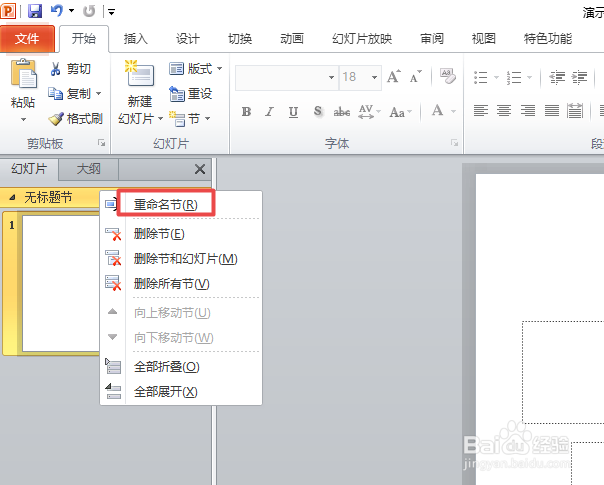Click the 新建幻灯片 new slide icon
Screen dimensions: 604x485
140,73
